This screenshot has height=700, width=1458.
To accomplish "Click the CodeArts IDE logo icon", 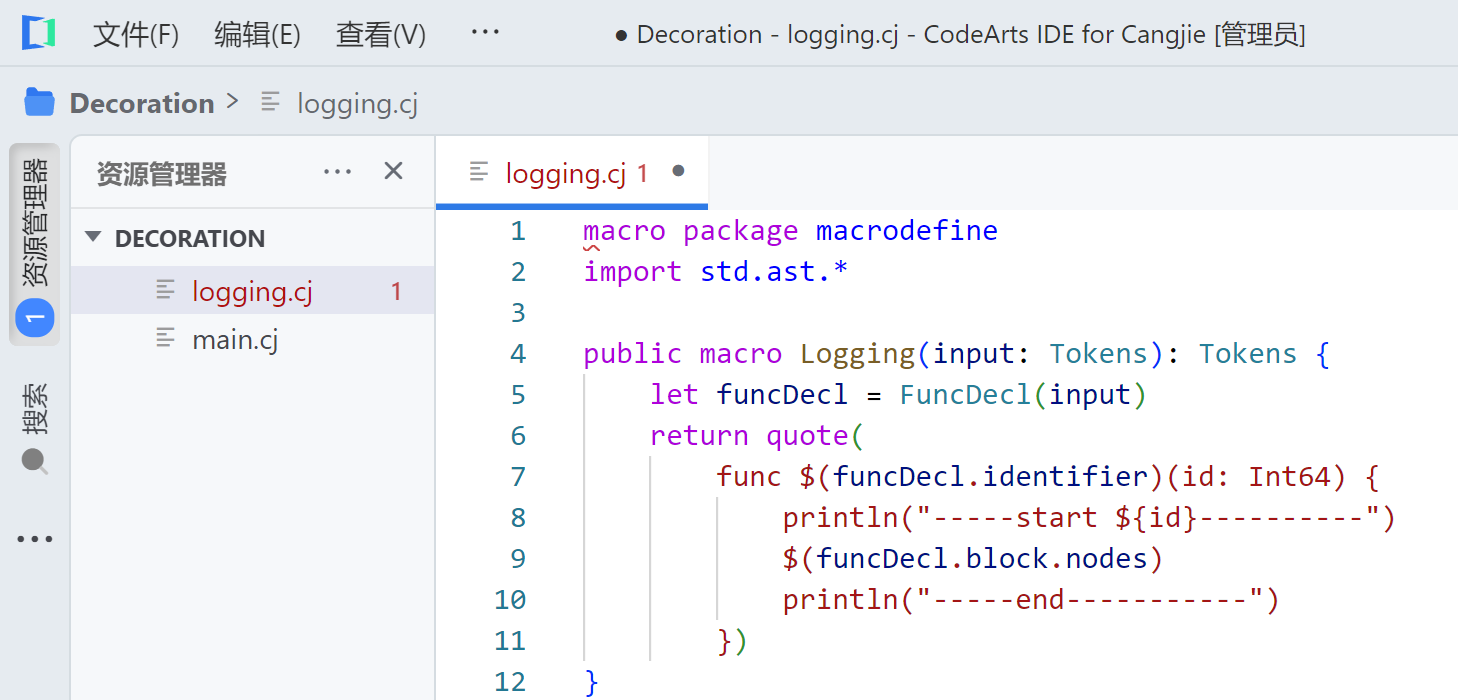I will click(38, 34).
